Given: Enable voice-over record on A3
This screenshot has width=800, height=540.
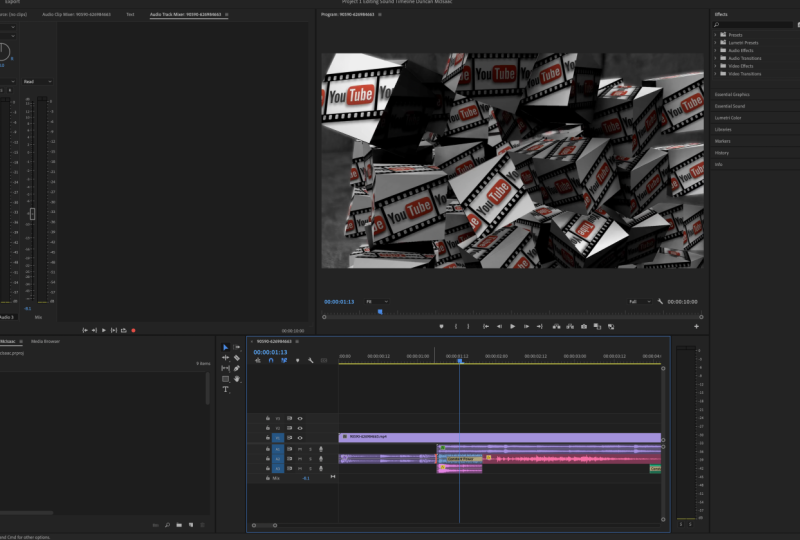Looking at the screenshot, I should pyautogui.click(x=321, y=468).
